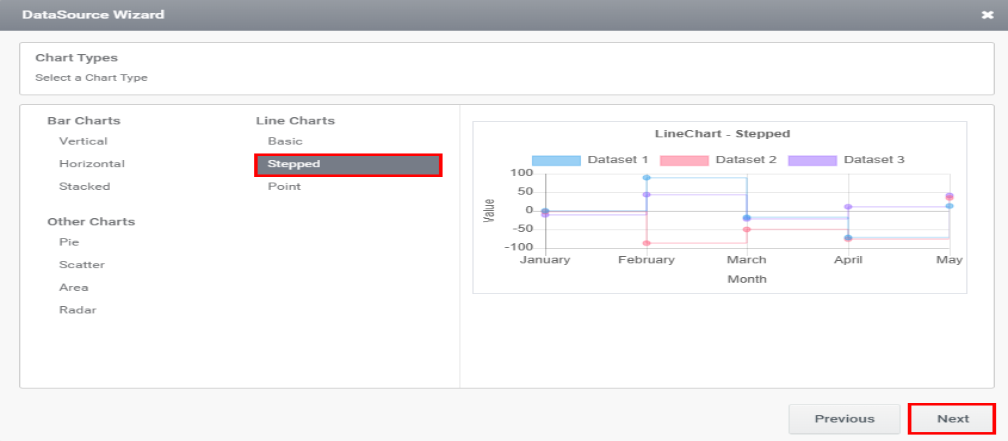Go back with the Previous button

(x=845, y=419)
